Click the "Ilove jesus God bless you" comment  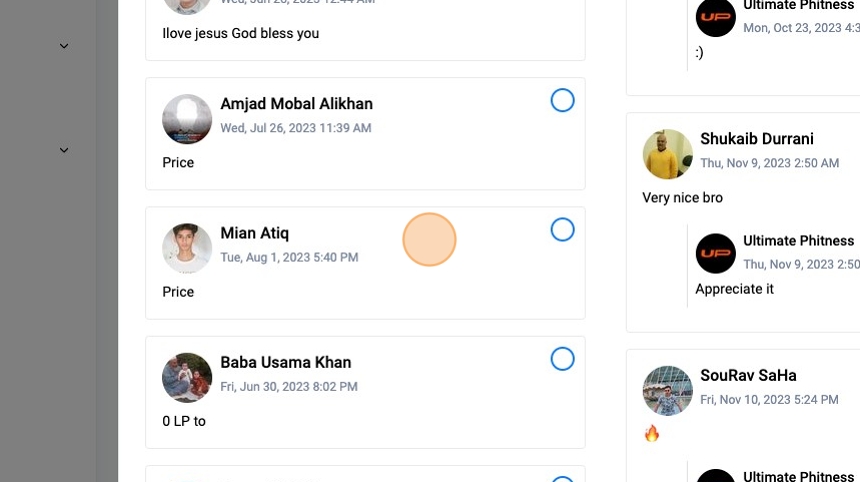(240, 33)
